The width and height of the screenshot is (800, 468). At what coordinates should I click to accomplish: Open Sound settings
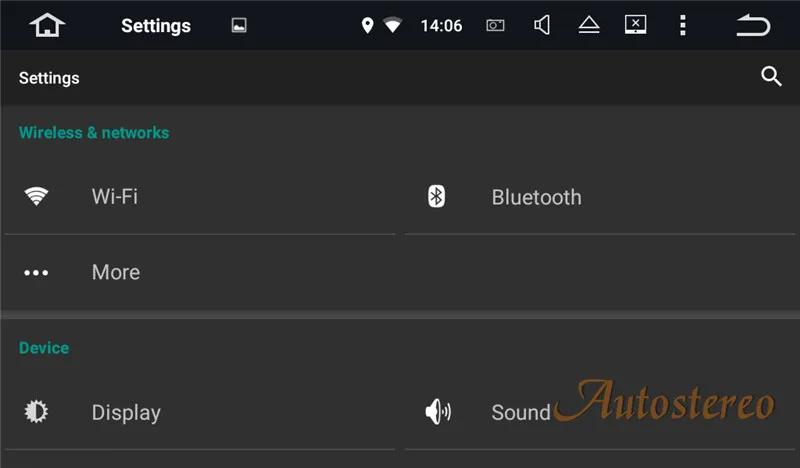point(600,412)
